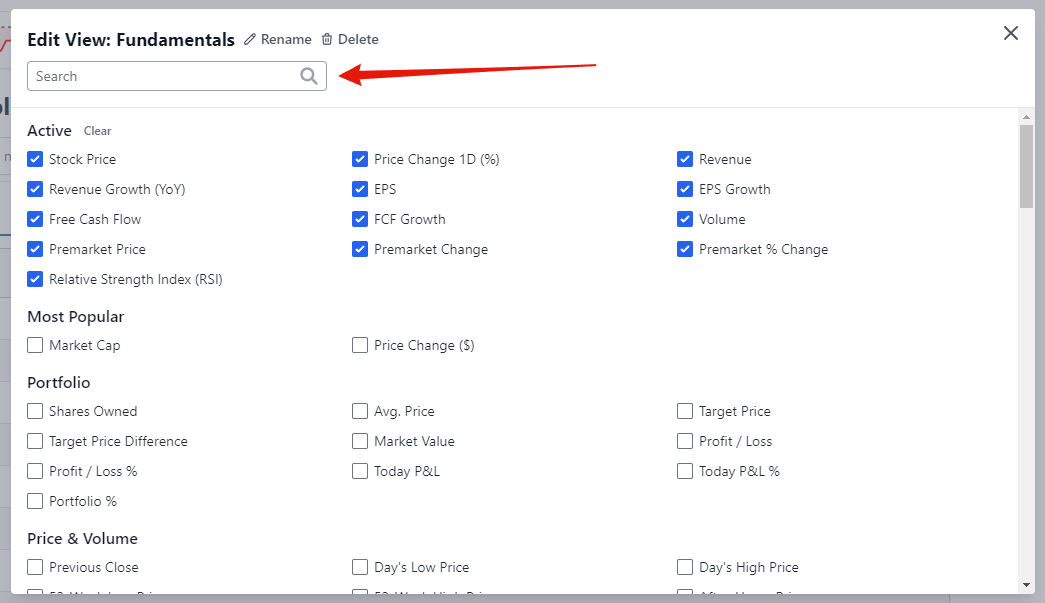Enable Today P&L % column
Screen dimensions: 1045x603
click(685, 471)
